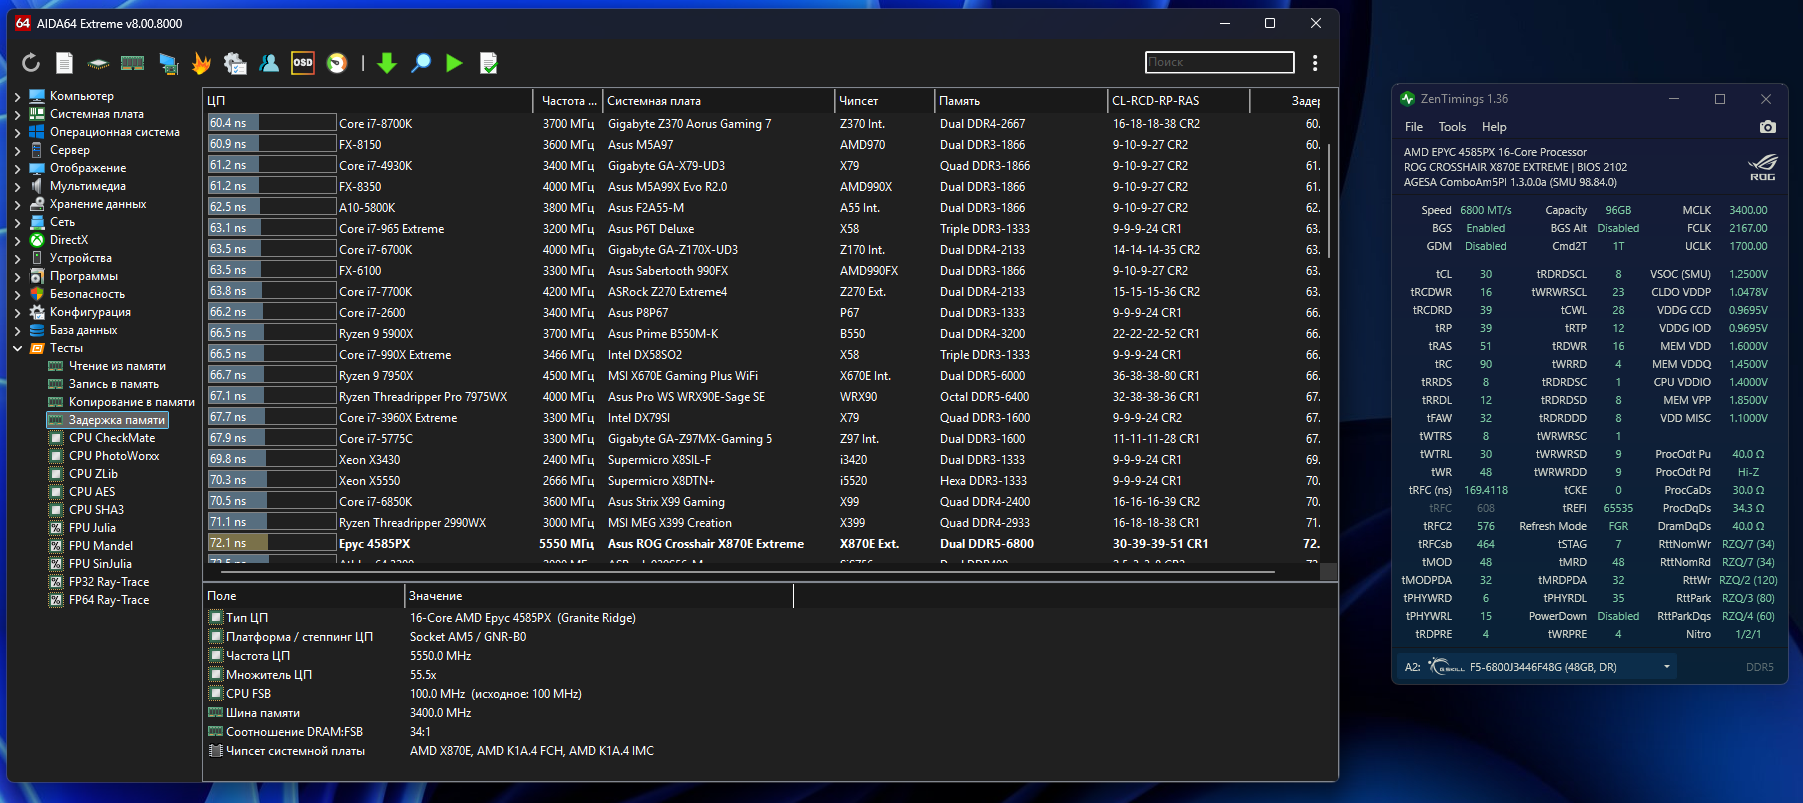This screenshot has width=1803, height=803.
Task: Open the three-dot menu in AIDA64
Action: point(1315,63)
